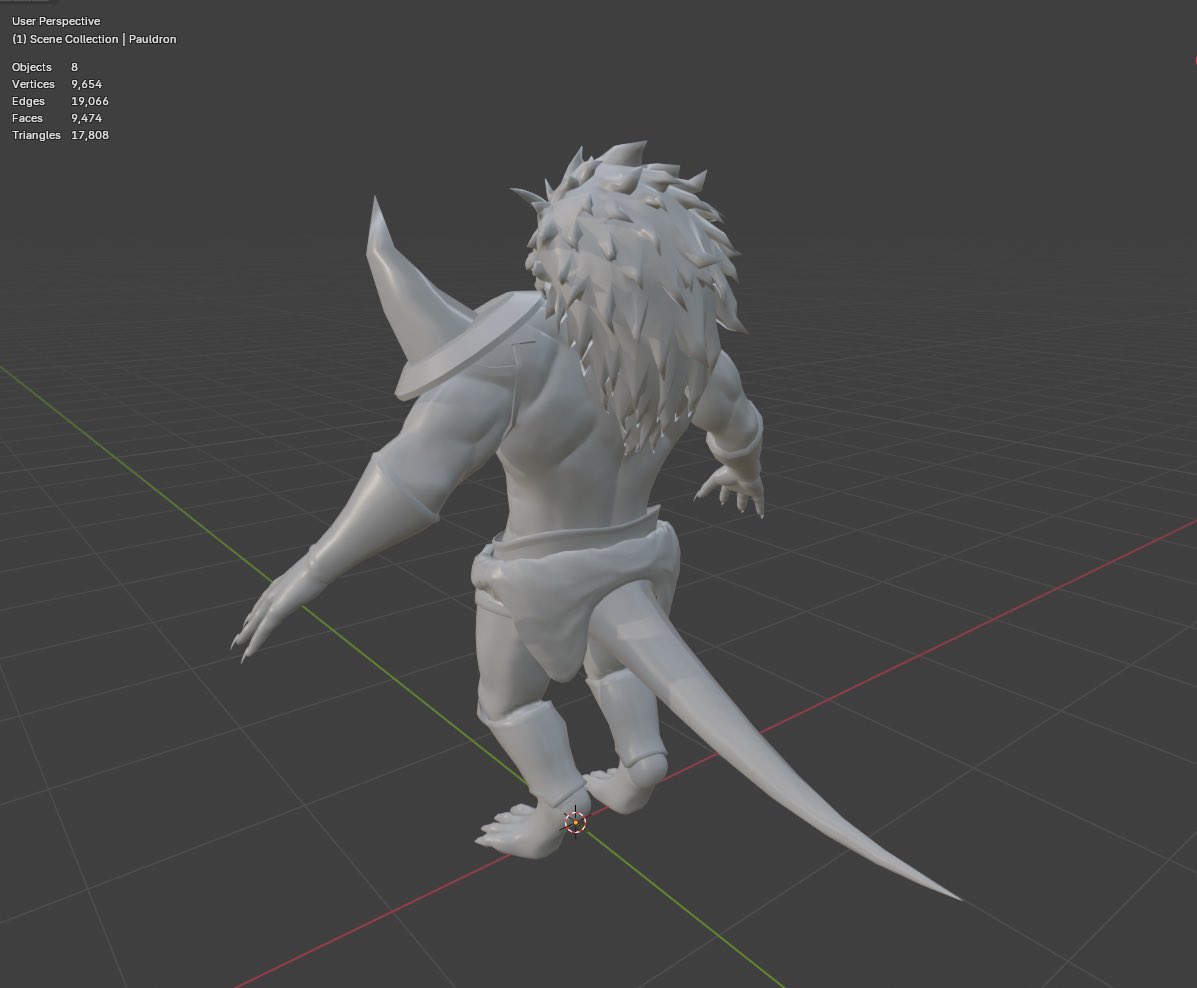Click the 3D cursor at the character's feet
Screen dimensions: 1197x988
[575, 822]
